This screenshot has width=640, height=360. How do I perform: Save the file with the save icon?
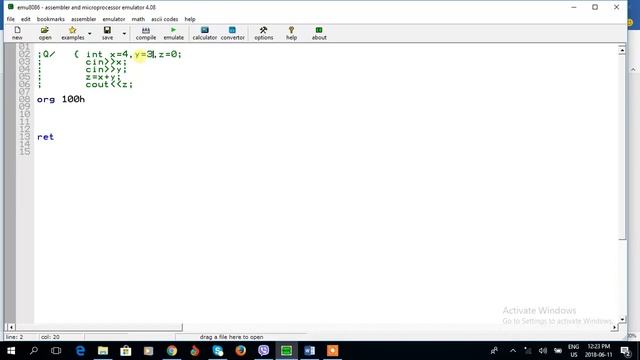(107, 33)
